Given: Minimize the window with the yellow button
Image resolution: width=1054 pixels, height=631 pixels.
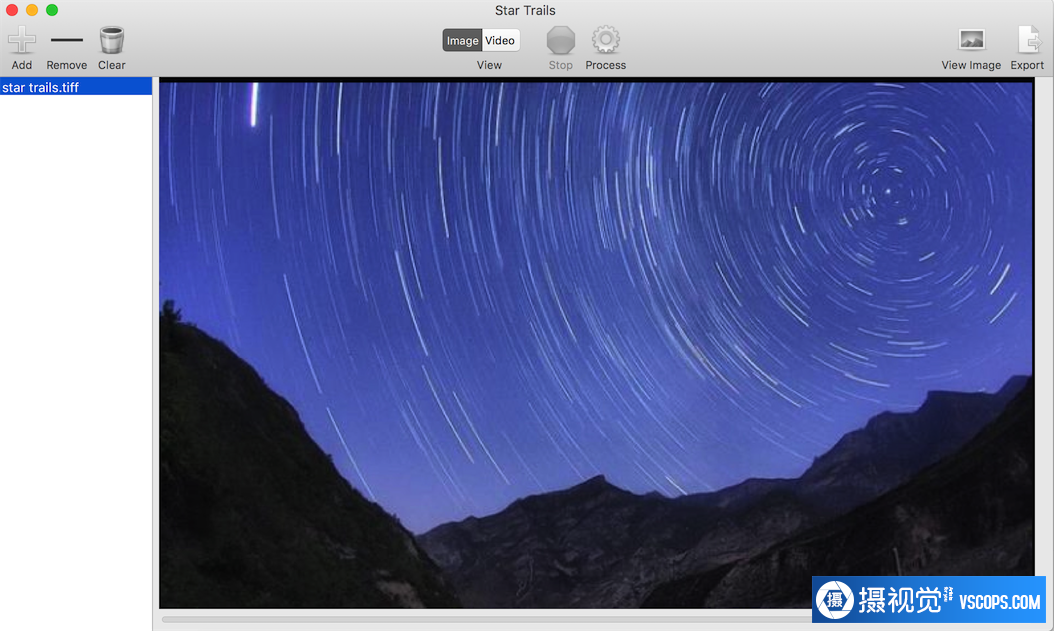Looking at the screenshot, I should coord(32,10).
